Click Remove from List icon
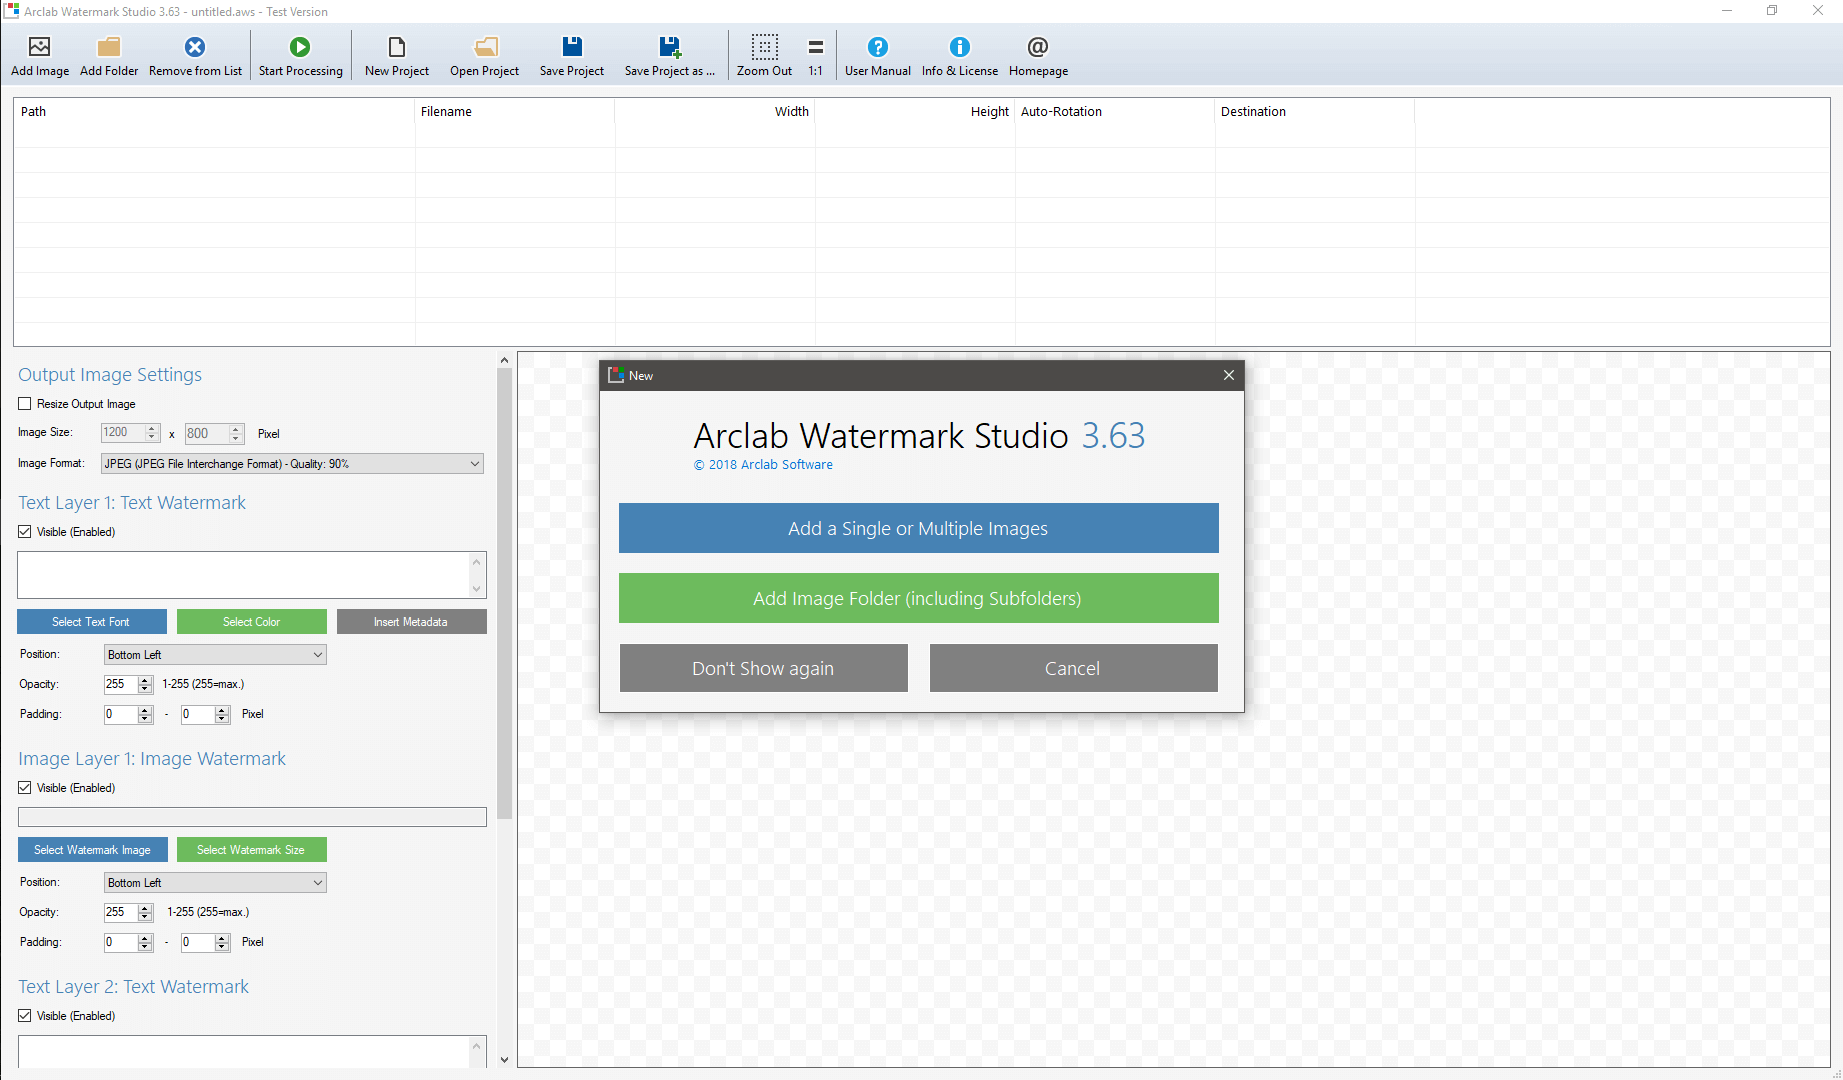The image size is (1843, 1080). pos(195,47)
